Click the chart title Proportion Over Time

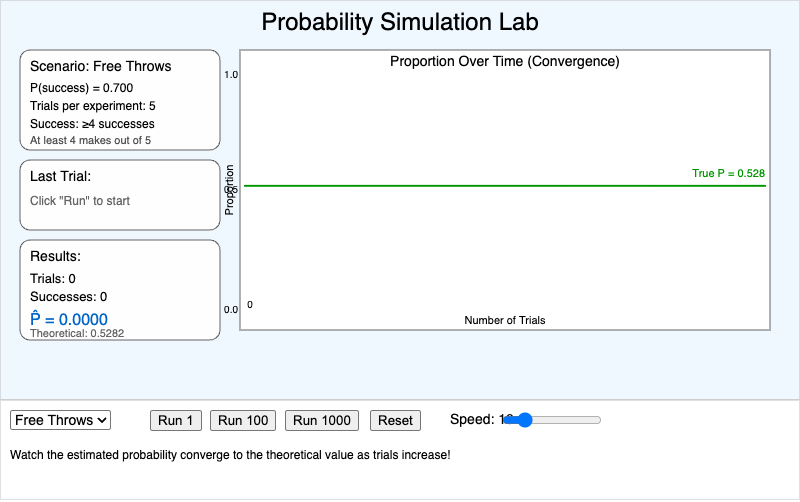[x=505, y=62]
